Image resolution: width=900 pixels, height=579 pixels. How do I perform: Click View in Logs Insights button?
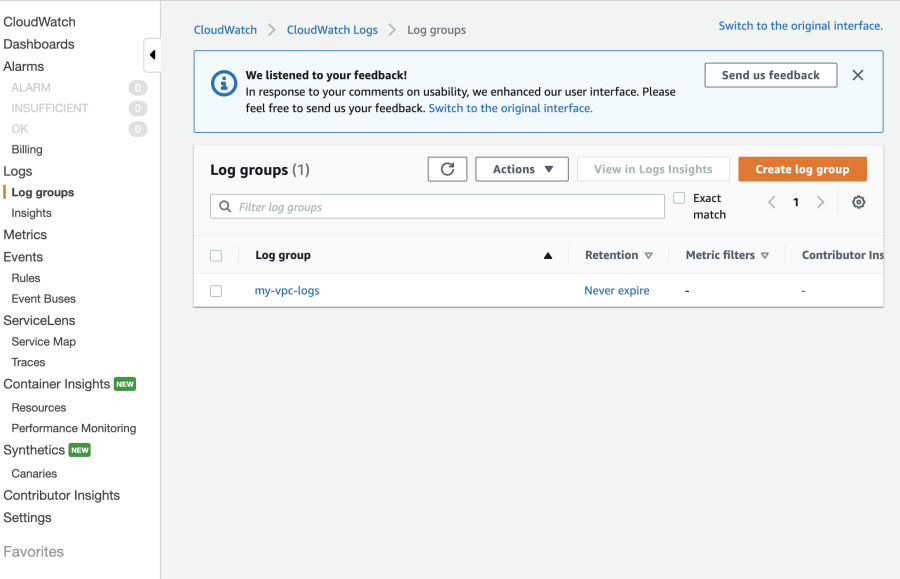point(653,169)
